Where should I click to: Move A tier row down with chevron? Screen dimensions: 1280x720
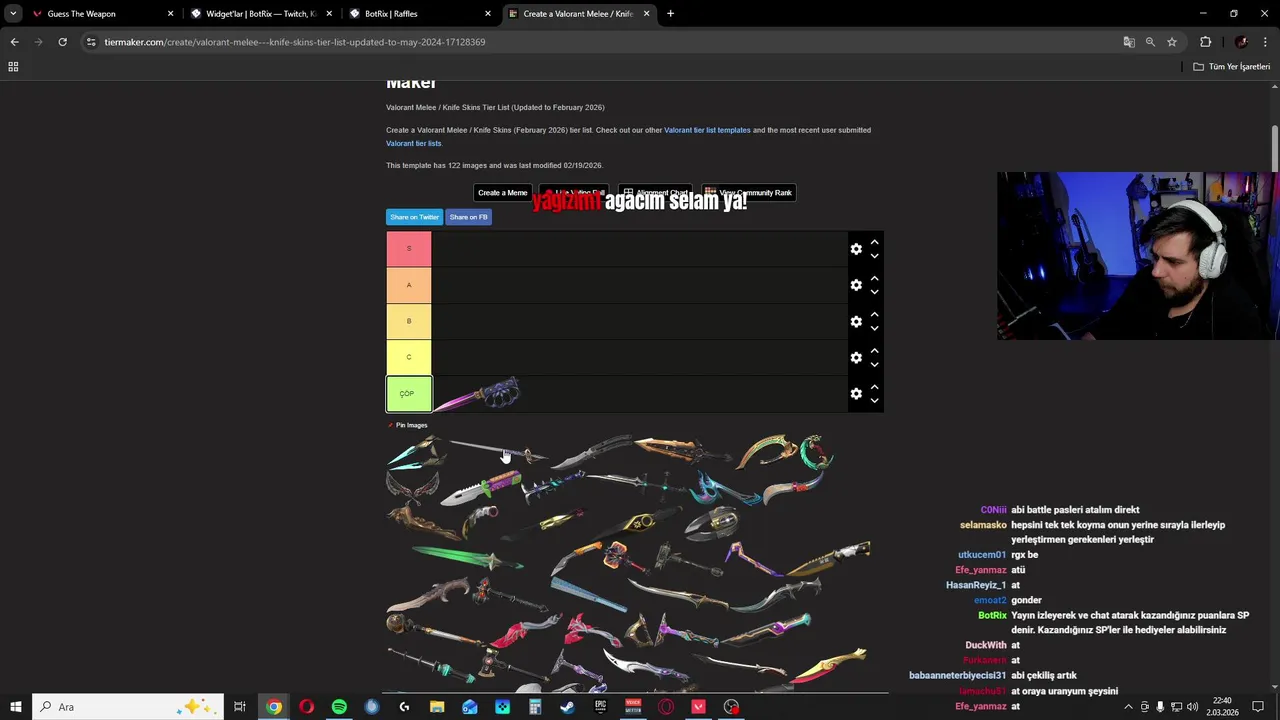[x=874, y=292]
